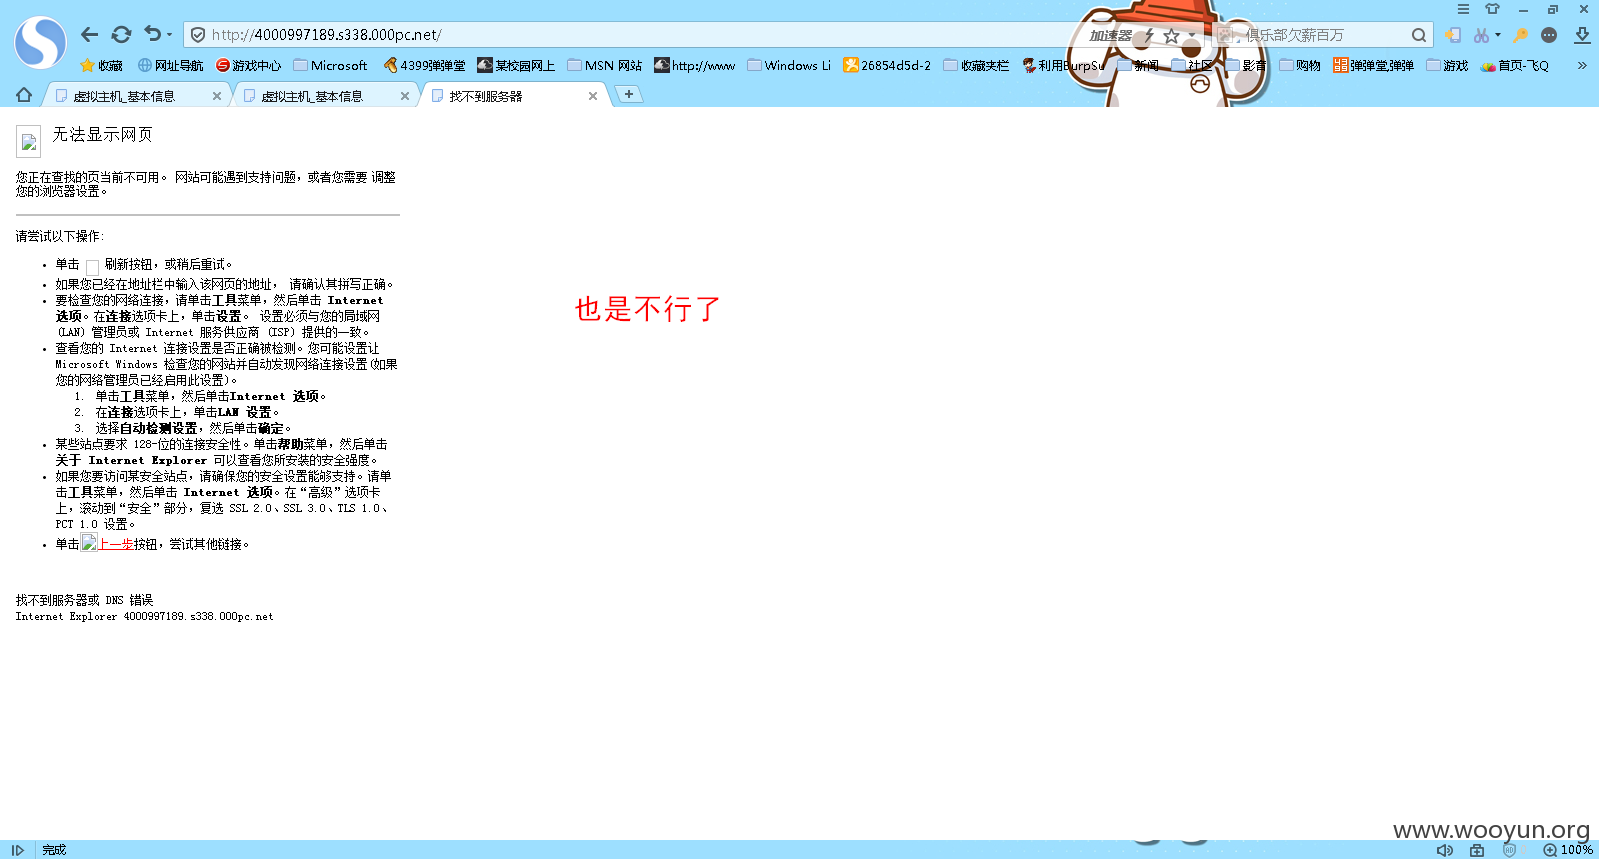Click the lightning speed-mode icon
Image resolution: width=1599 pixels, height=859 pixels.
coord(1149,35)
